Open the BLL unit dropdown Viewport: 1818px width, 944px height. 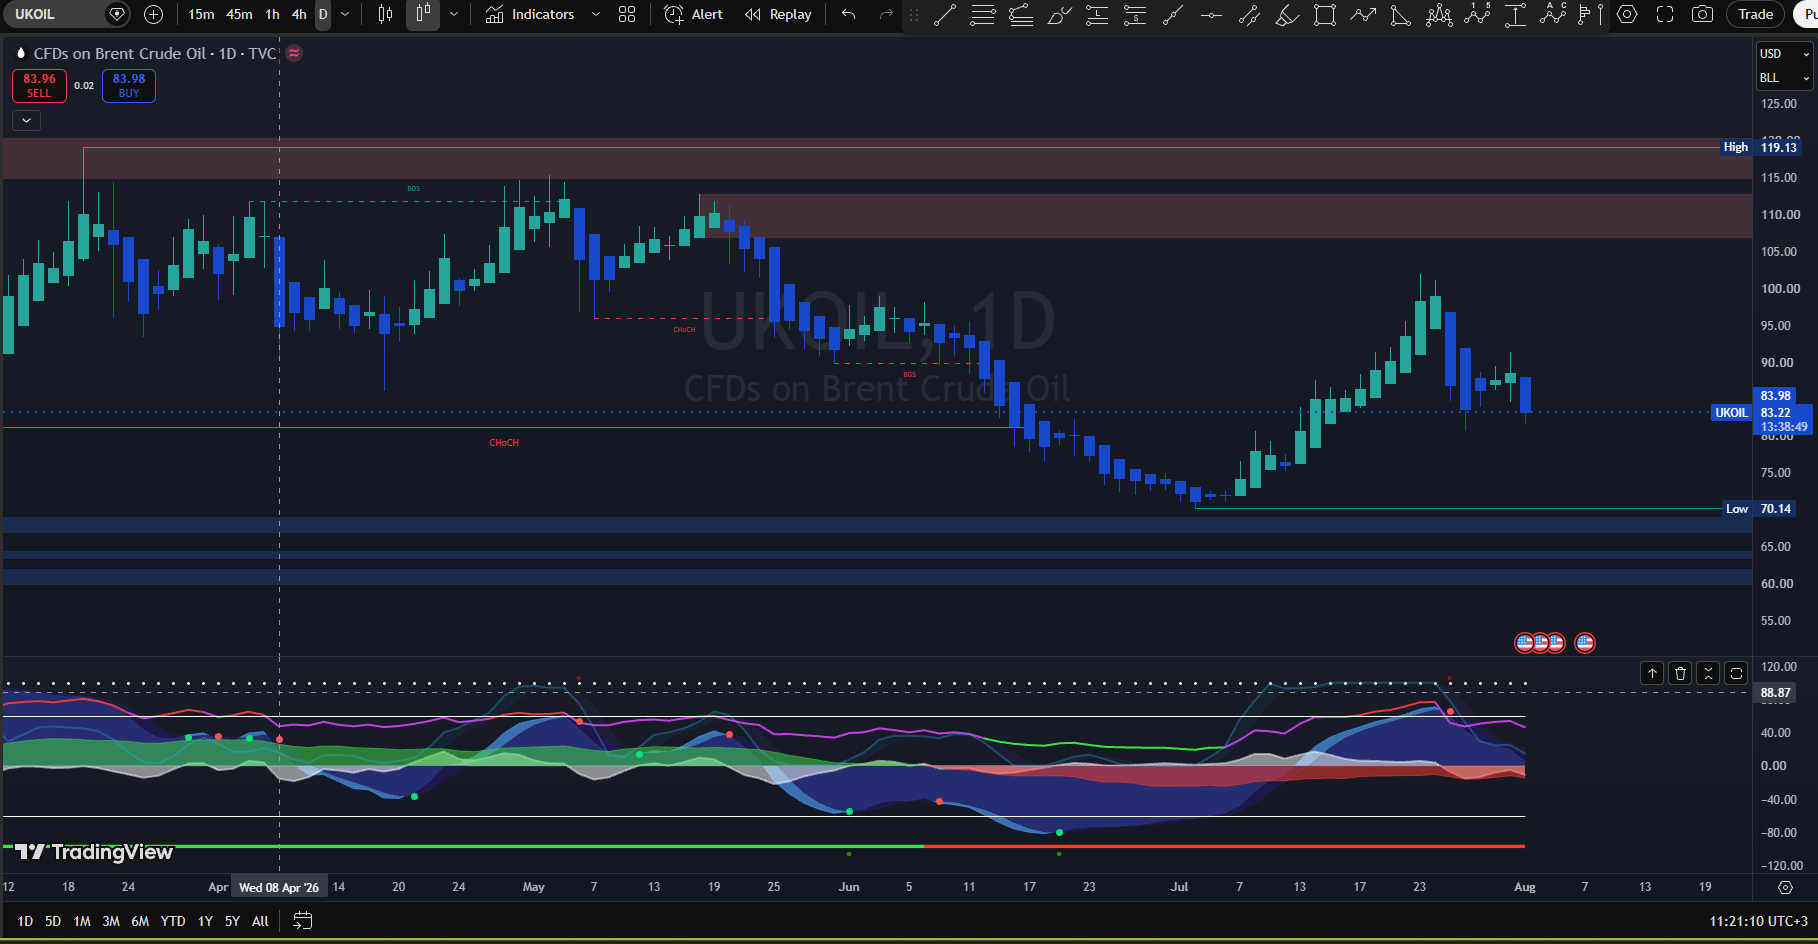click(x=1784, y=78)
